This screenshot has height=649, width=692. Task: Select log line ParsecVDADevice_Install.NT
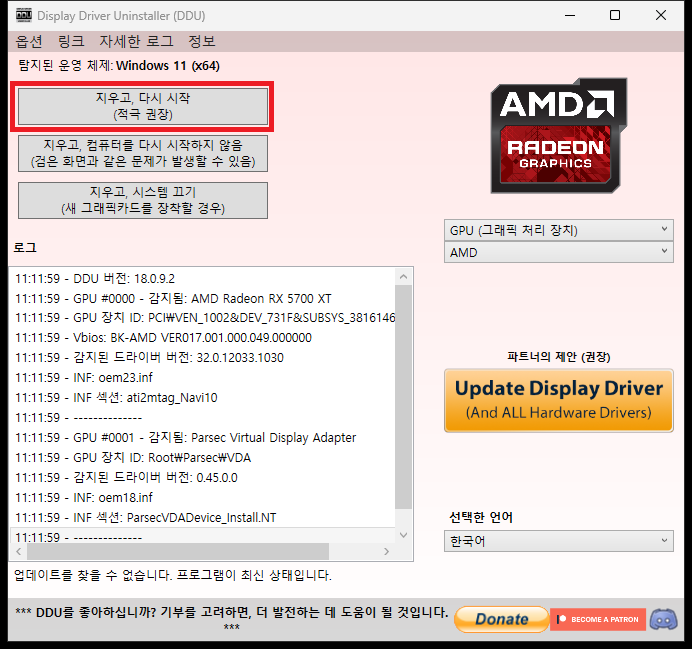203,518
